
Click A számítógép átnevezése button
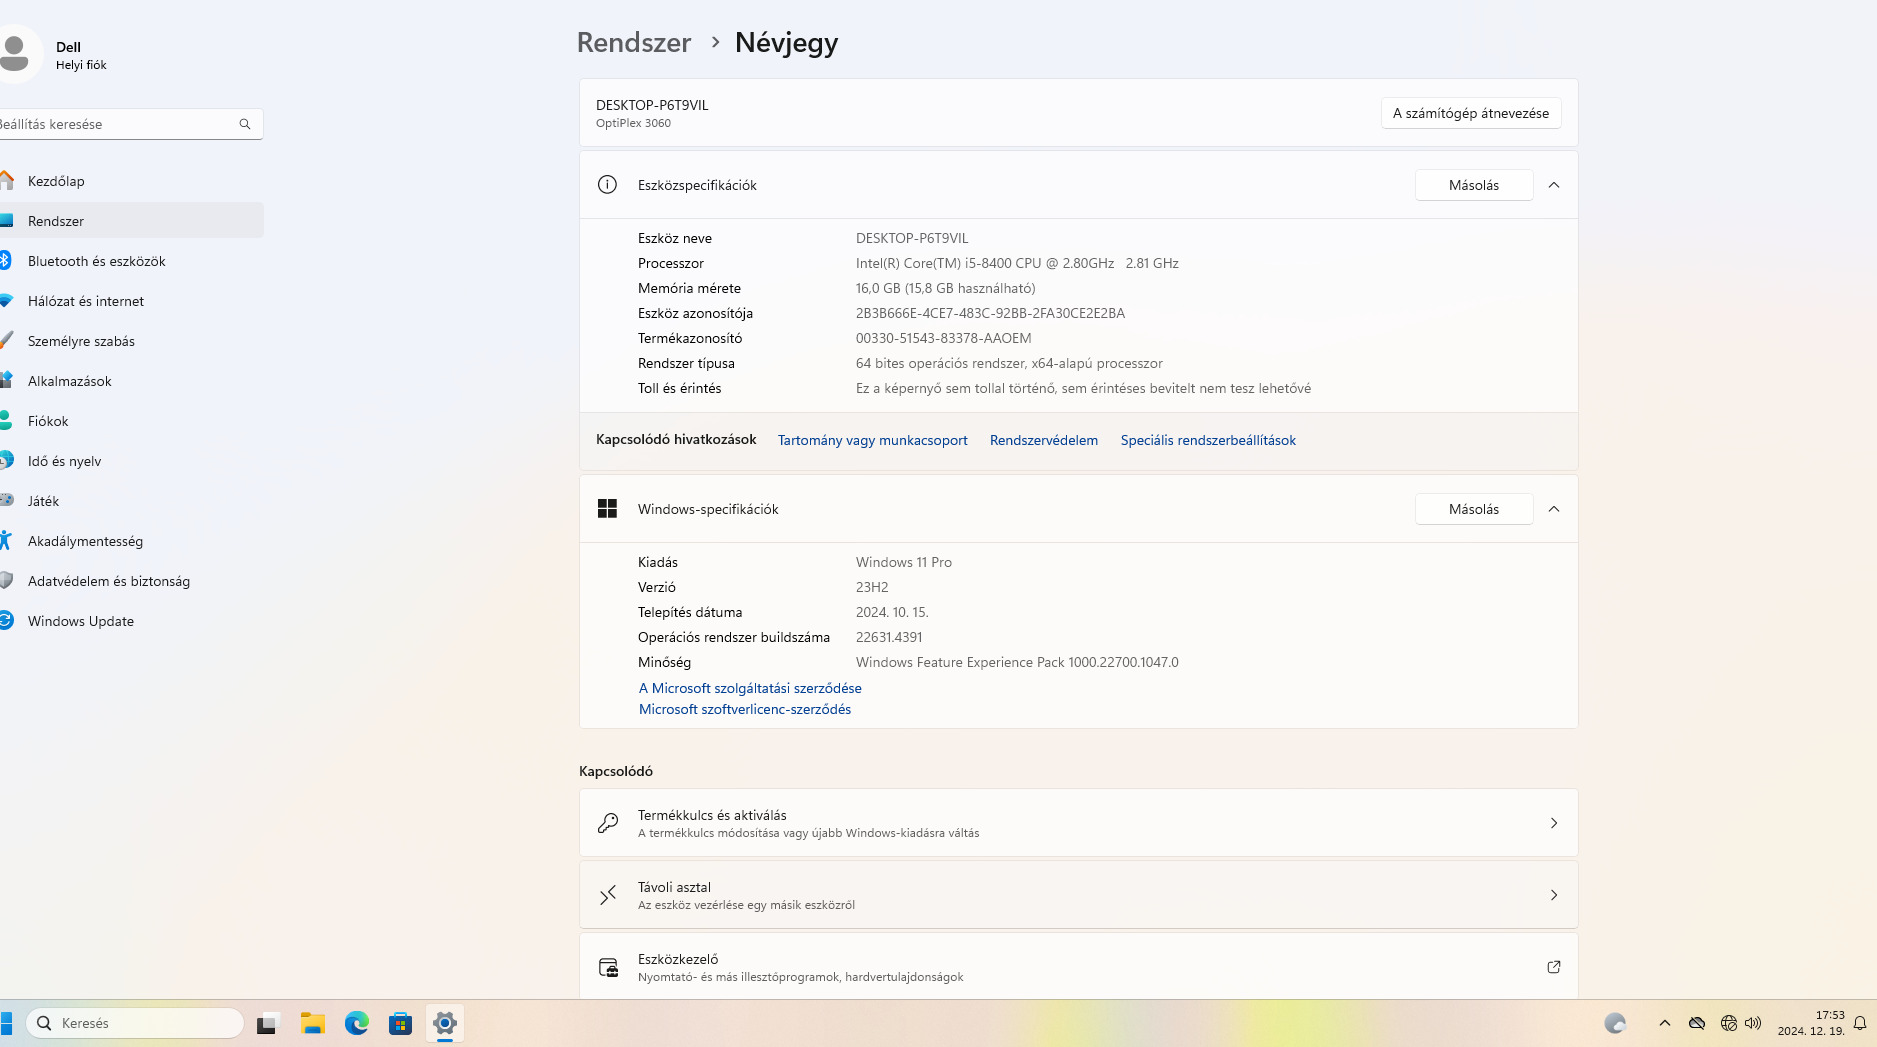(1471, 113)
